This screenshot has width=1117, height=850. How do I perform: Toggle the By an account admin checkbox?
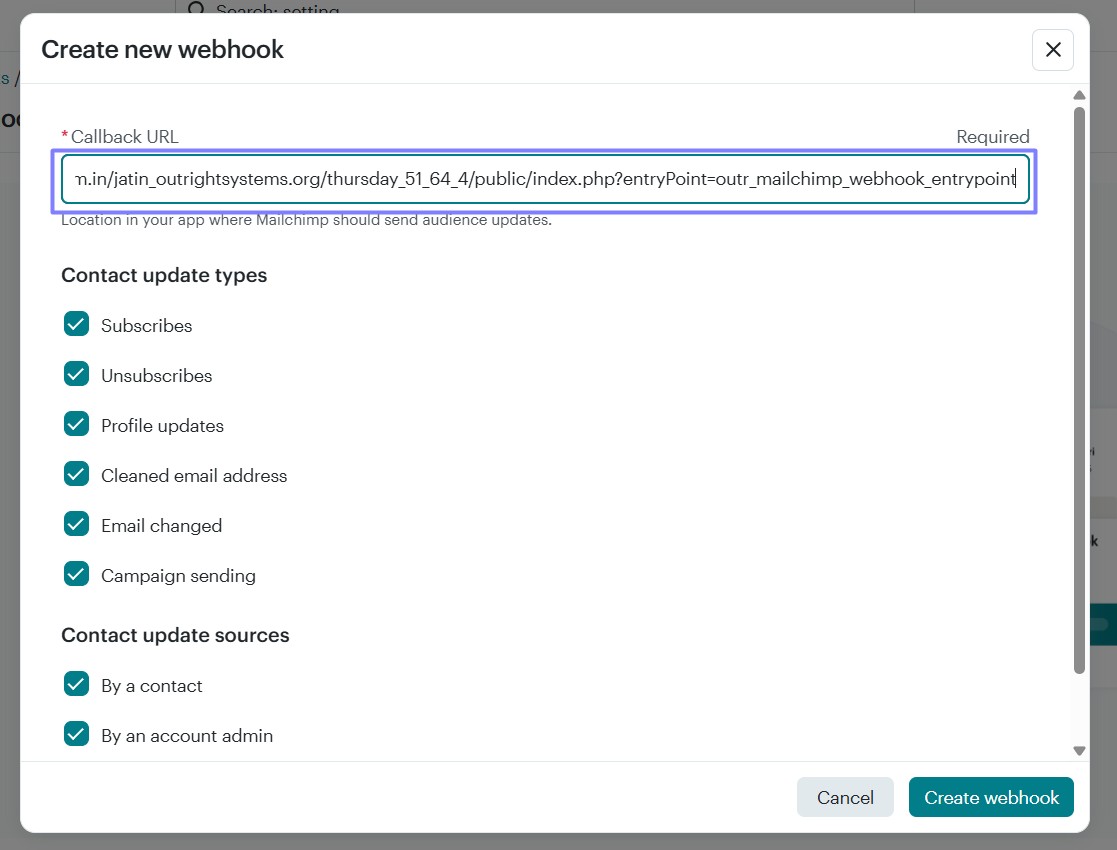coord(77,734)
